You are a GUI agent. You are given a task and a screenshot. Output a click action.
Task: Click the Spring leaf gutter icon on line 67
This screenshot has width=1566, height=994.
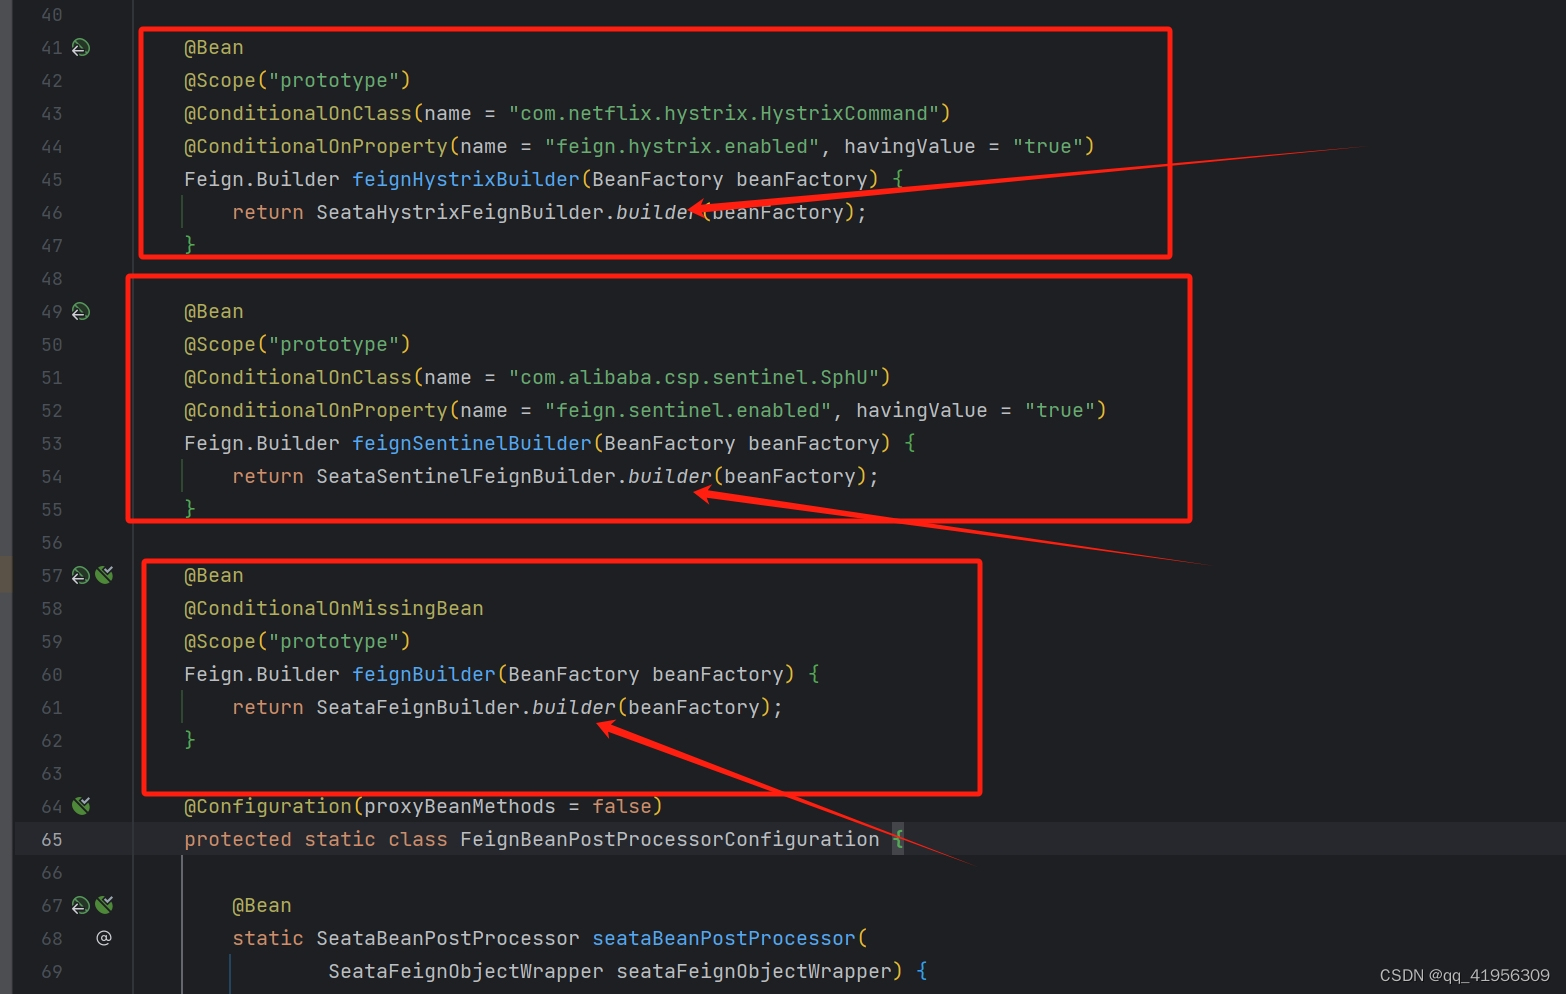tap(104, 905)
